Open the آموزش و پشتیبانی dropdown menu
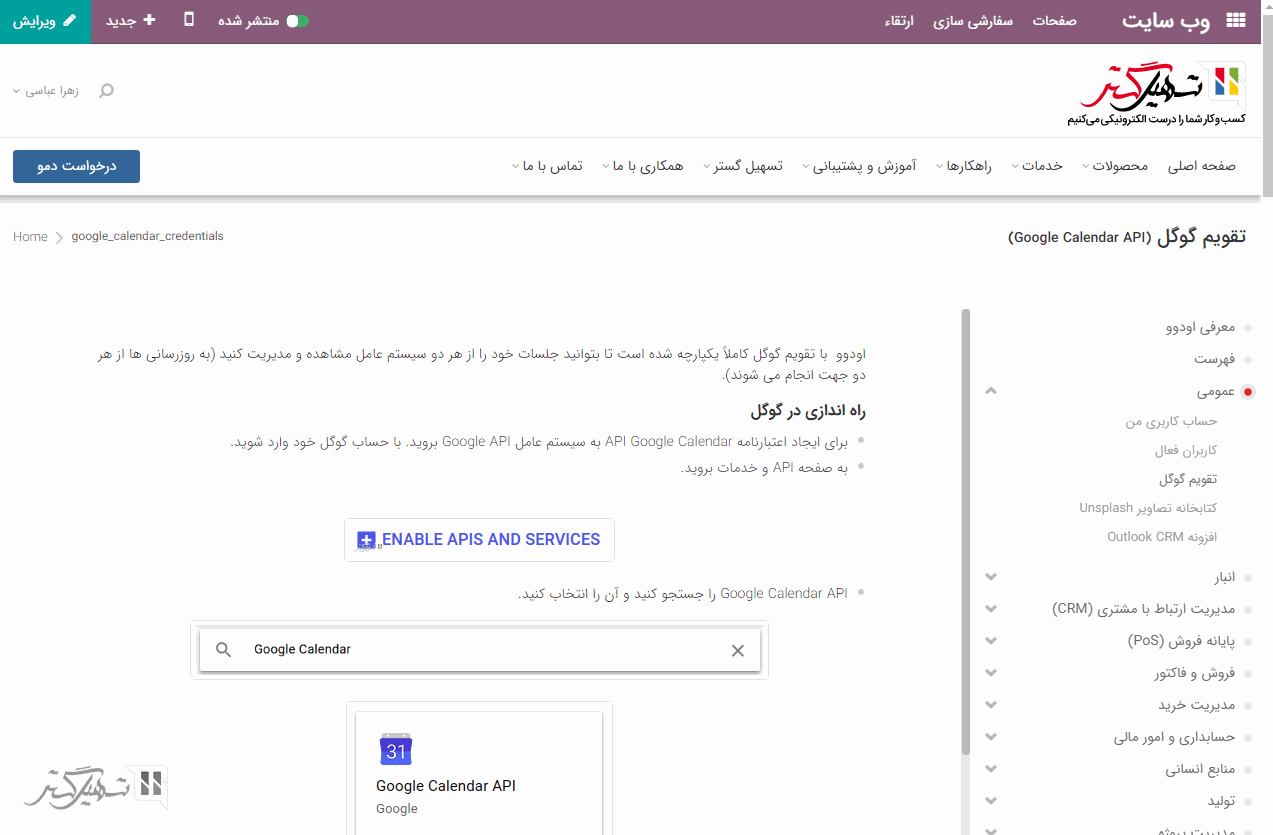 tap(859, 166)
